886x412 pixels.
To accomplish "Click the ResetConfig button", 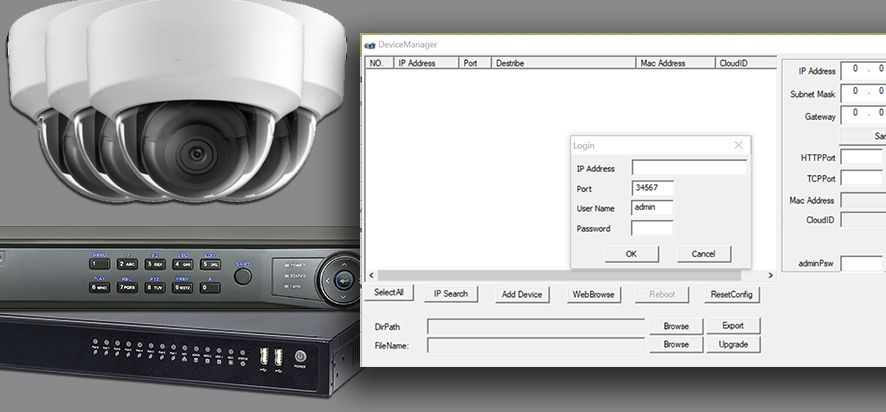I will coord(732,294).
